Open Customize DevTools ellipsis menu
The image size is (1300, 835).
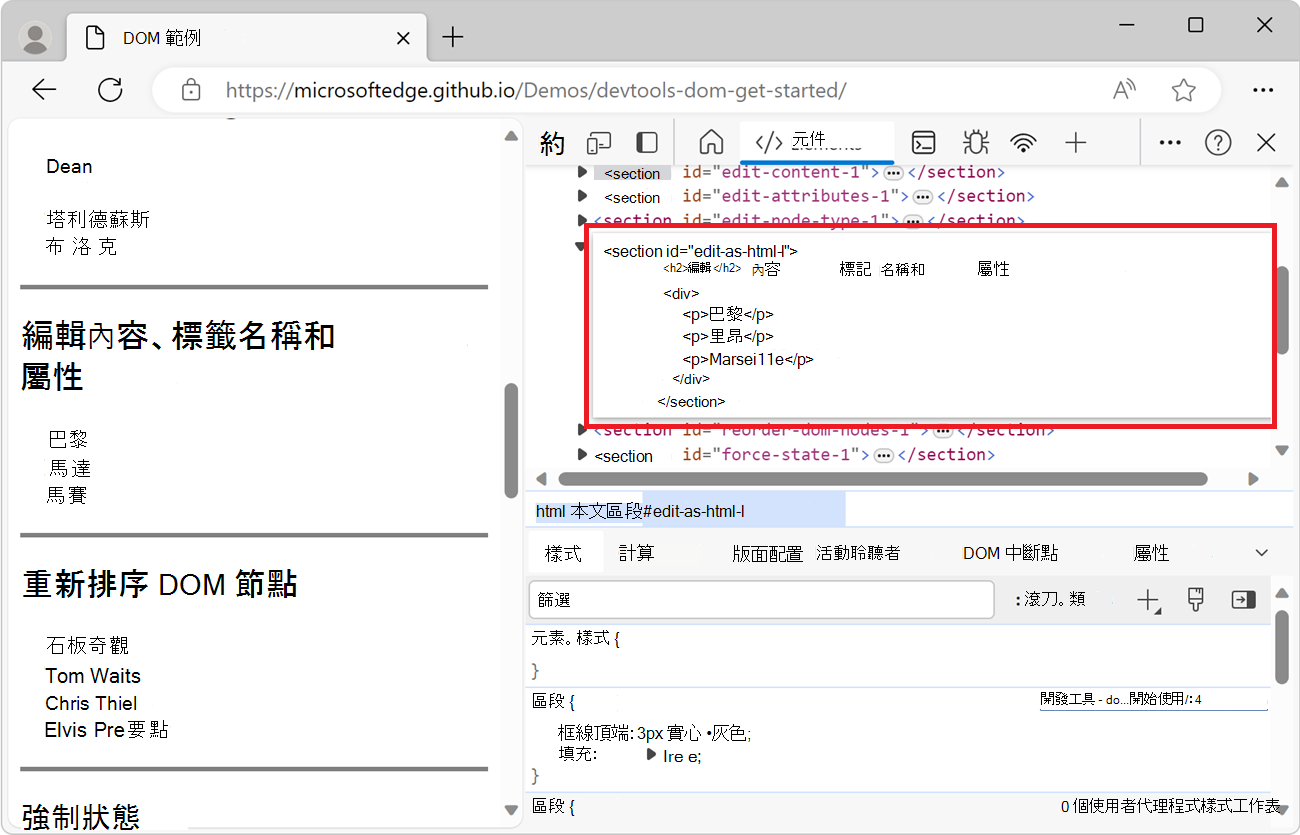(x=1170, y=142)
